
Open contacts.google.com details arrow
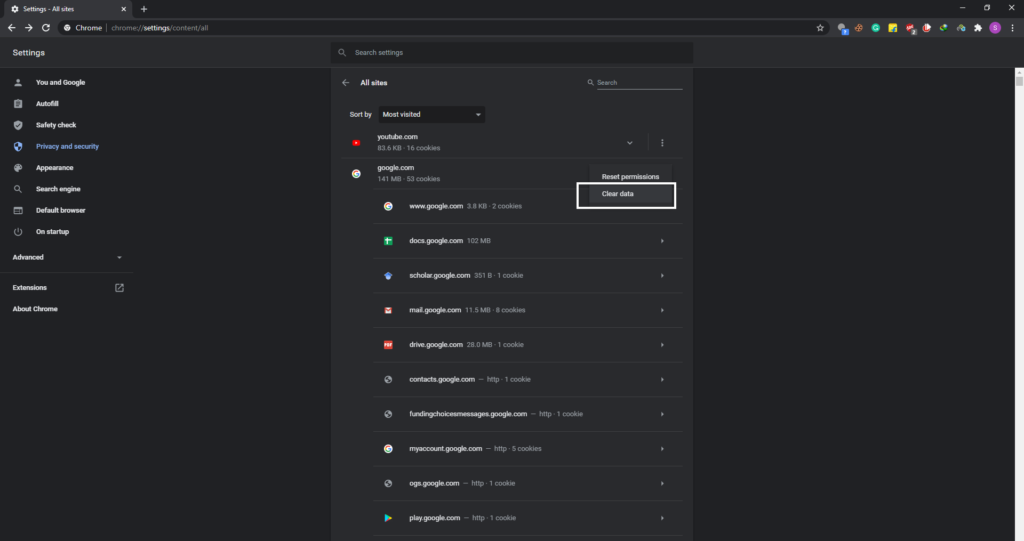click(x=662, y=380)
